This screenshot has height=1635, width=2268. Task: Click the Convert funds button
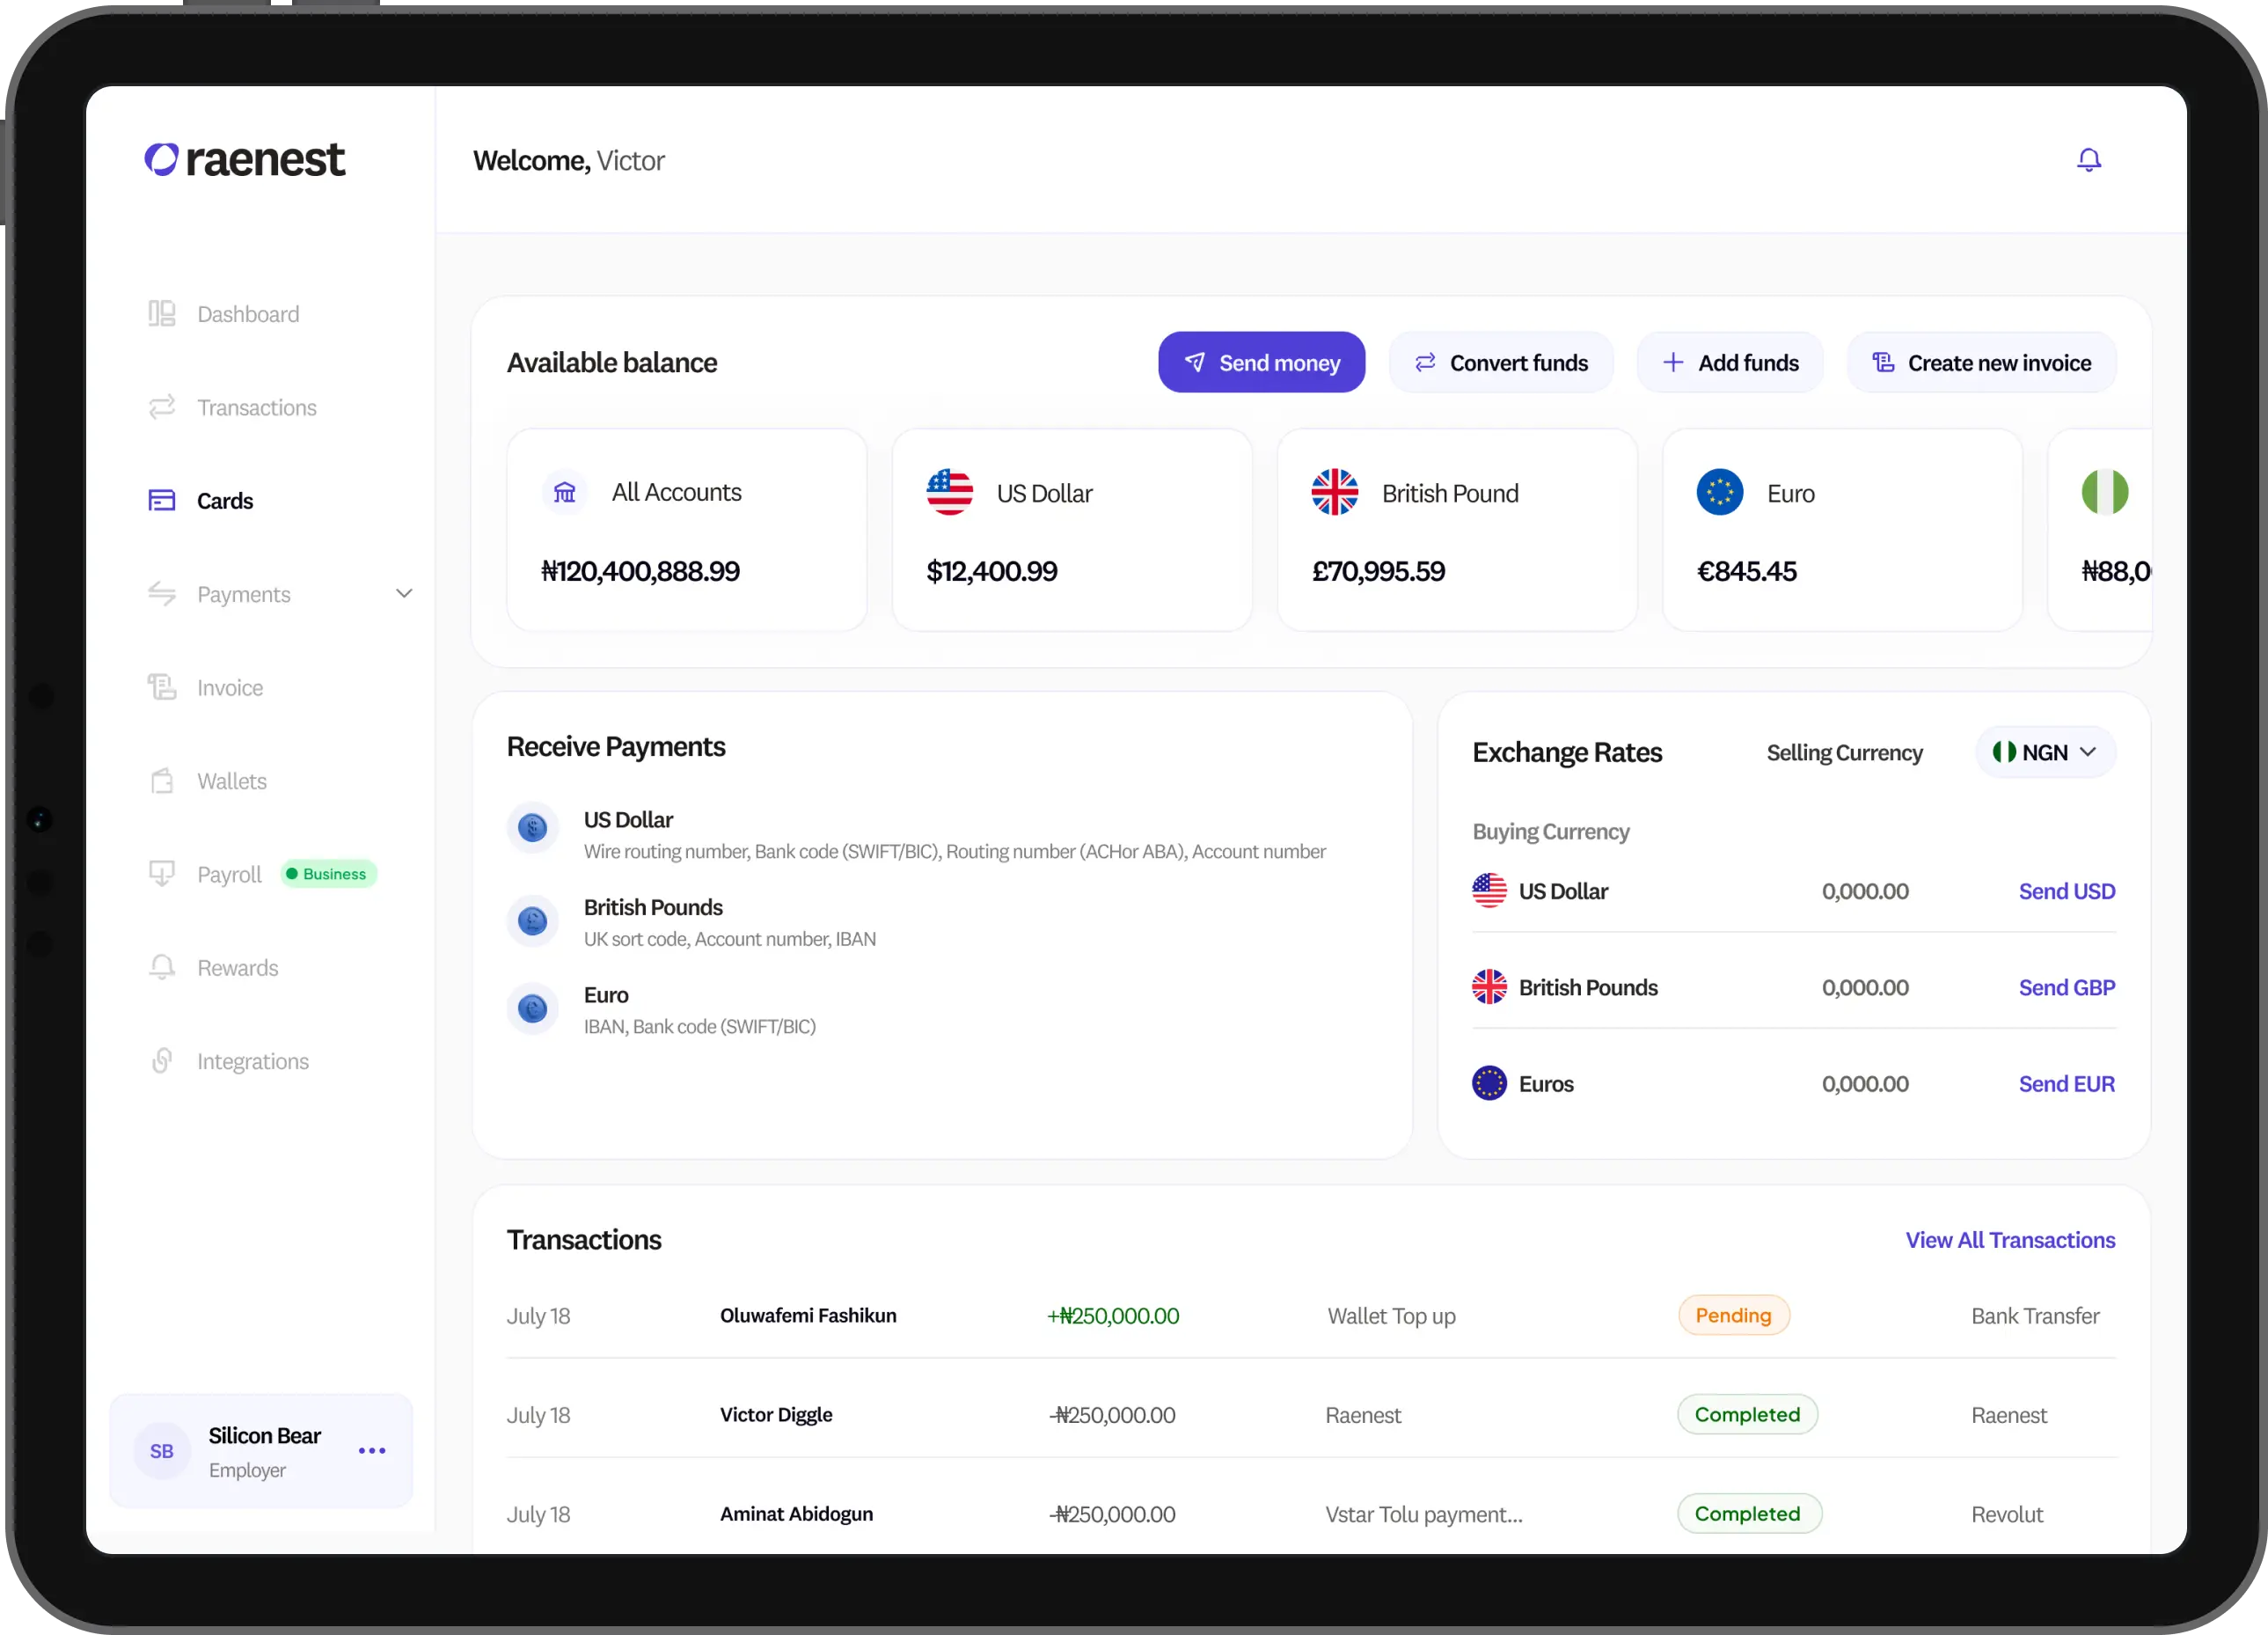point(1500,363)
